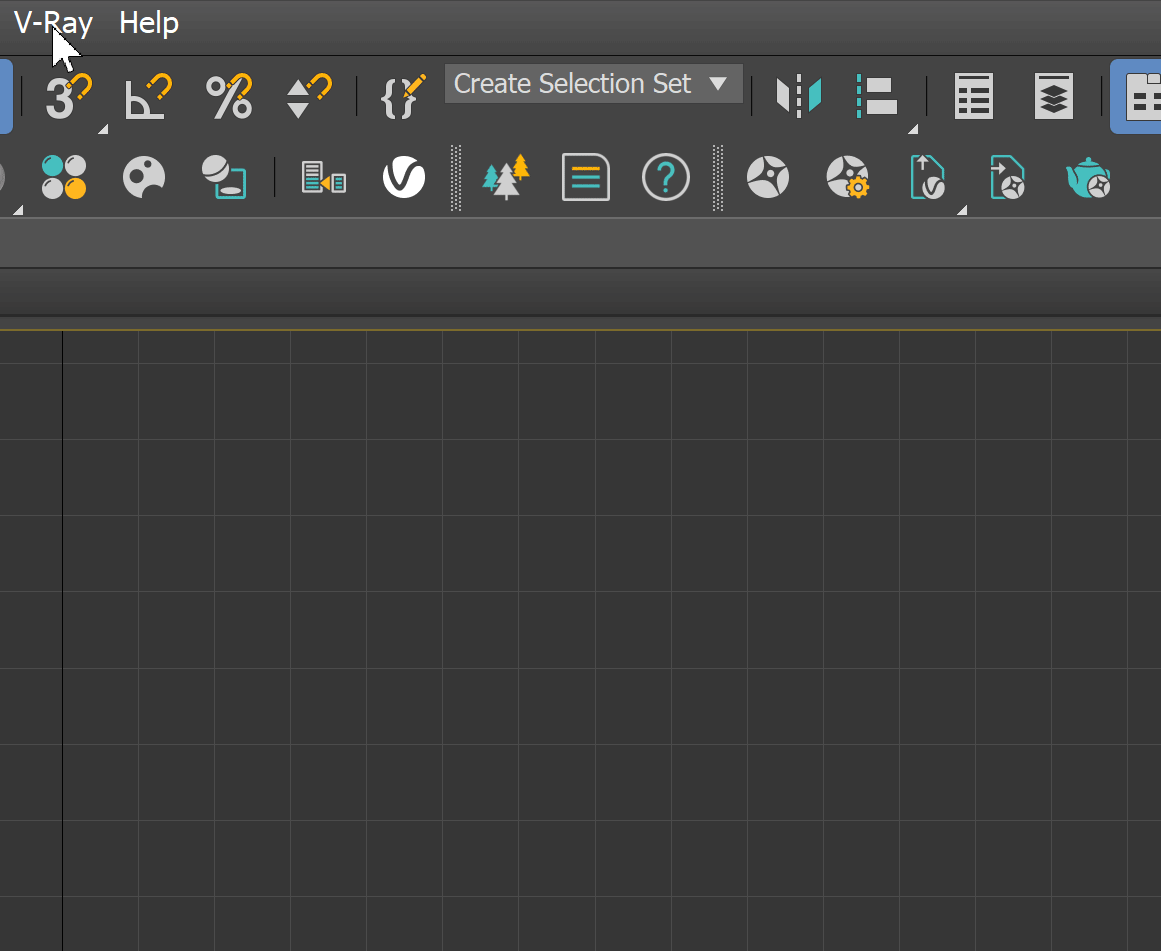This screenshot has width=1161, height=951.
Task: Toggle the Ribbon with the highlighted blue button
Action: point(1140,96)
